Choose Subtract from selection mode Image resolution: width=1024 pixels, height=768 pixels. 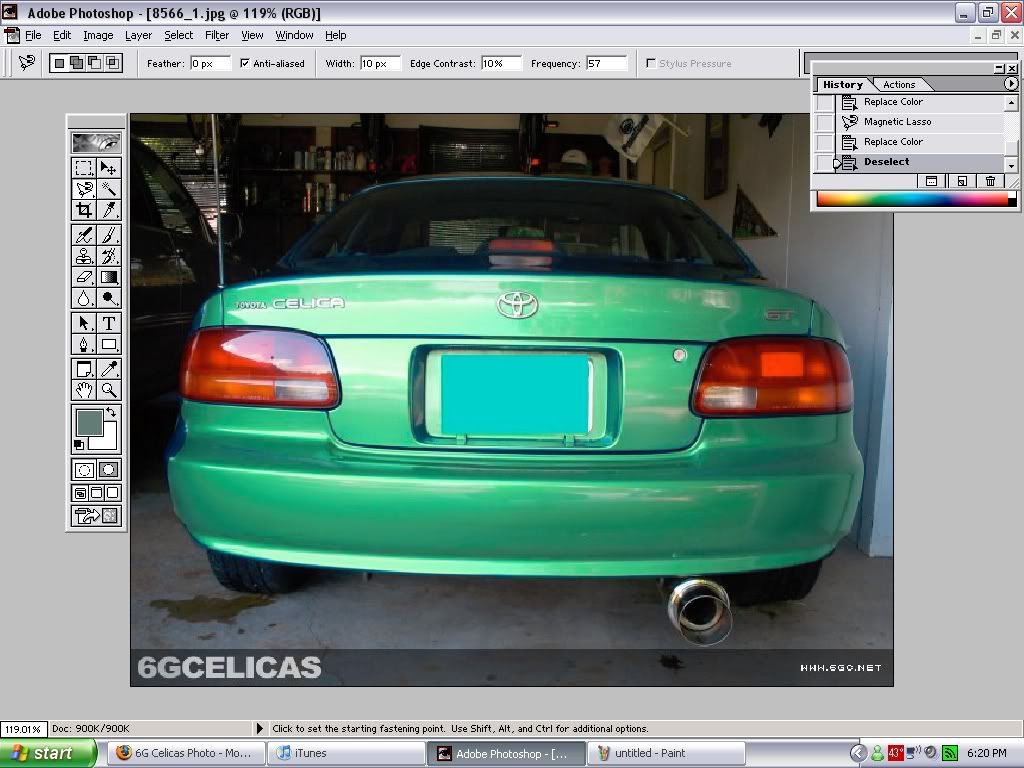(95, 63)
